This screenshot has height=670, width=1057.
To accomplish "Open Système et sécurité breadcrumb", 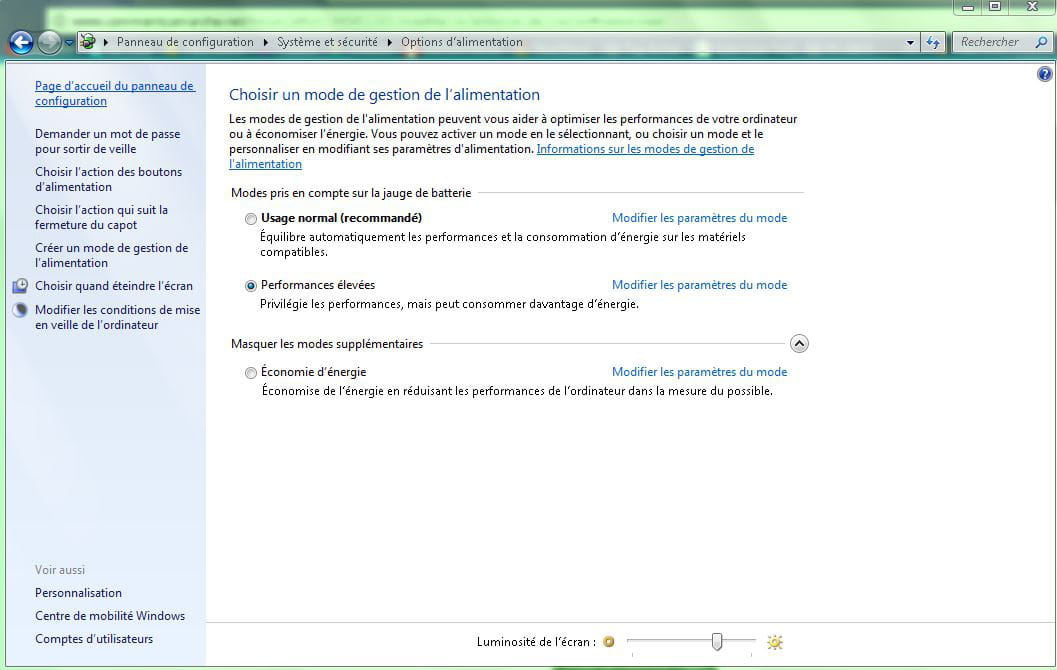I will pos(328,42).
